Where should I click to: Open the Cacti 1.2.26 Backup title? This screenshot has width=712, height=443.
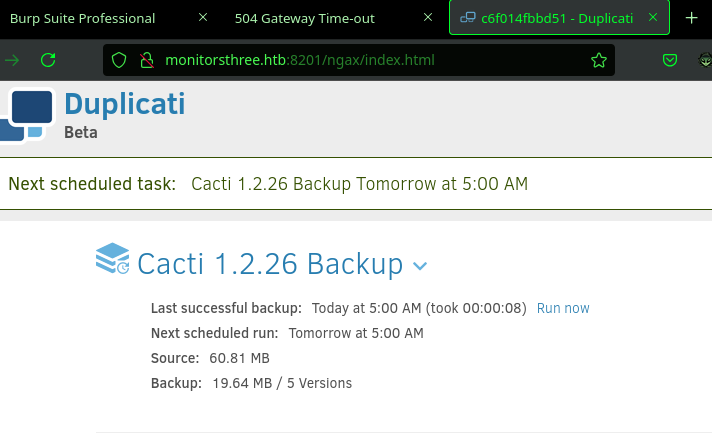pyautogui.click(x=270, y=263)
